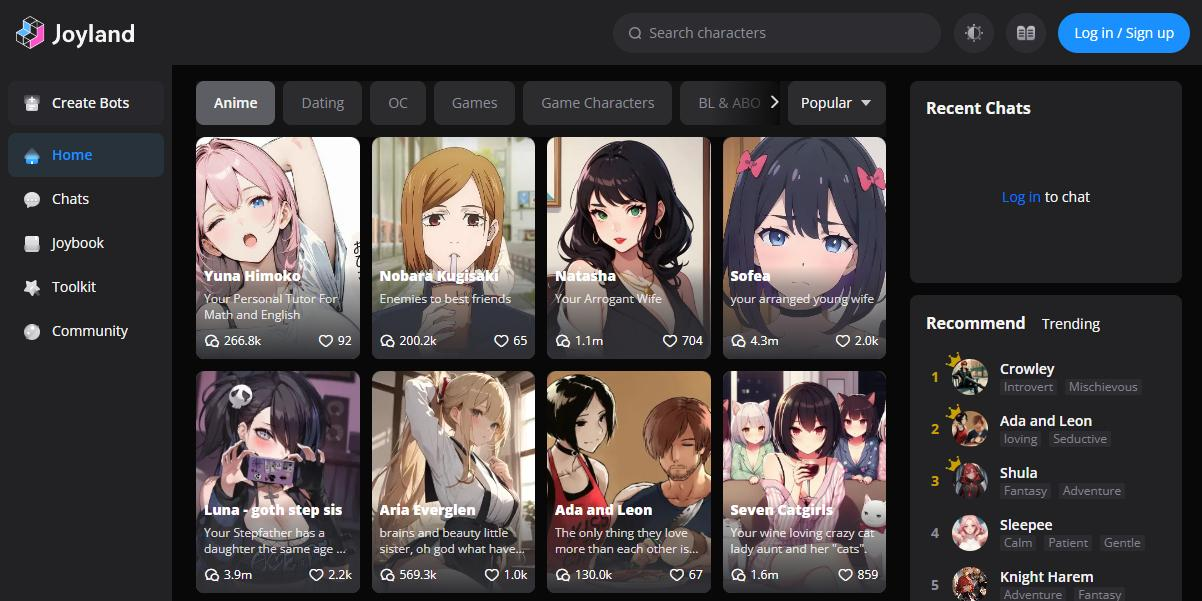Image resolution: width=1202 pixels, height=601 pixels.
Task: Click the Log in link in Recent Chats
Action: point(1021,197)
